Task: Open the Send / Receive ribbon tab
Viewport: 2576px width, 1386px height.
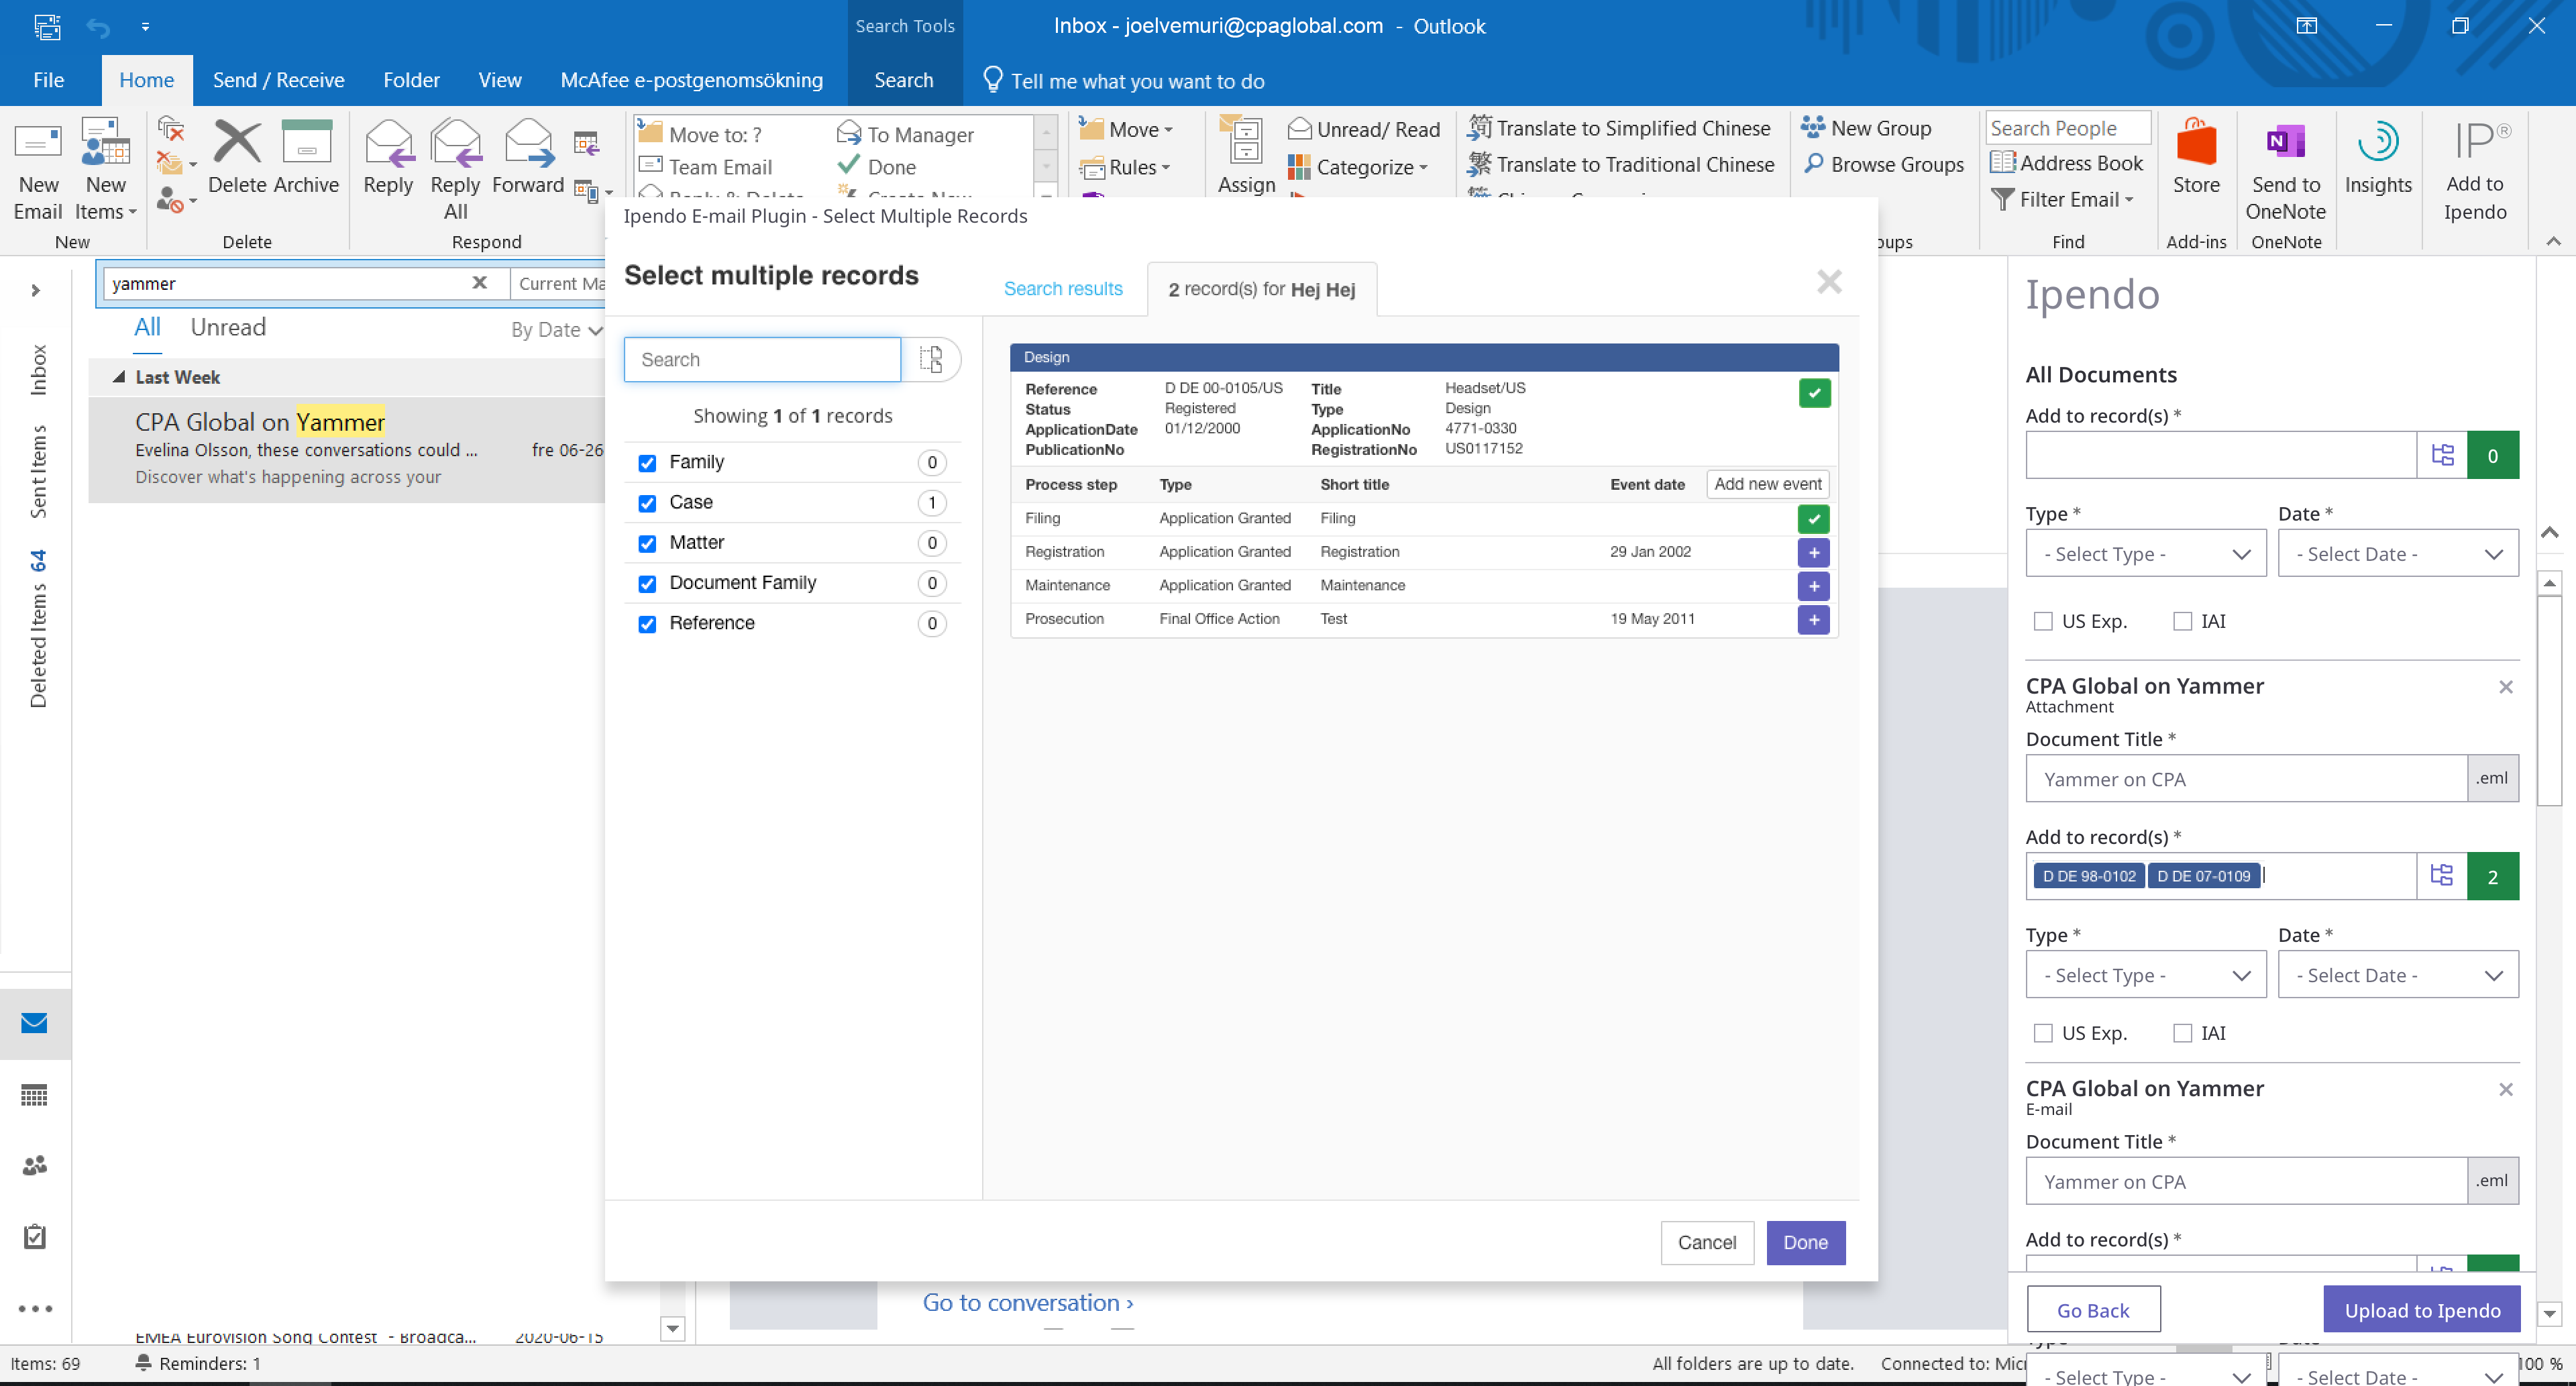Action: click(278, 80)
